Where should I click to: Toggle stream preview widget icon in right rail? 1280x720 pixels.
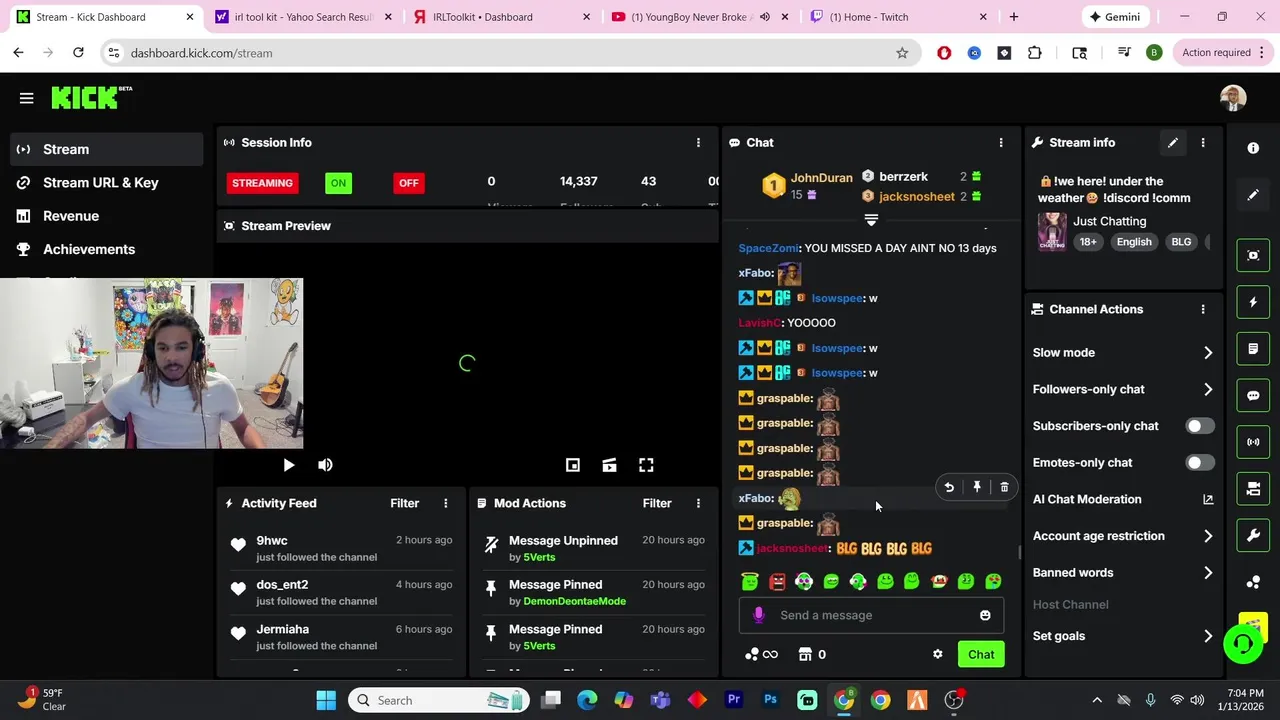coord(1253,255)
